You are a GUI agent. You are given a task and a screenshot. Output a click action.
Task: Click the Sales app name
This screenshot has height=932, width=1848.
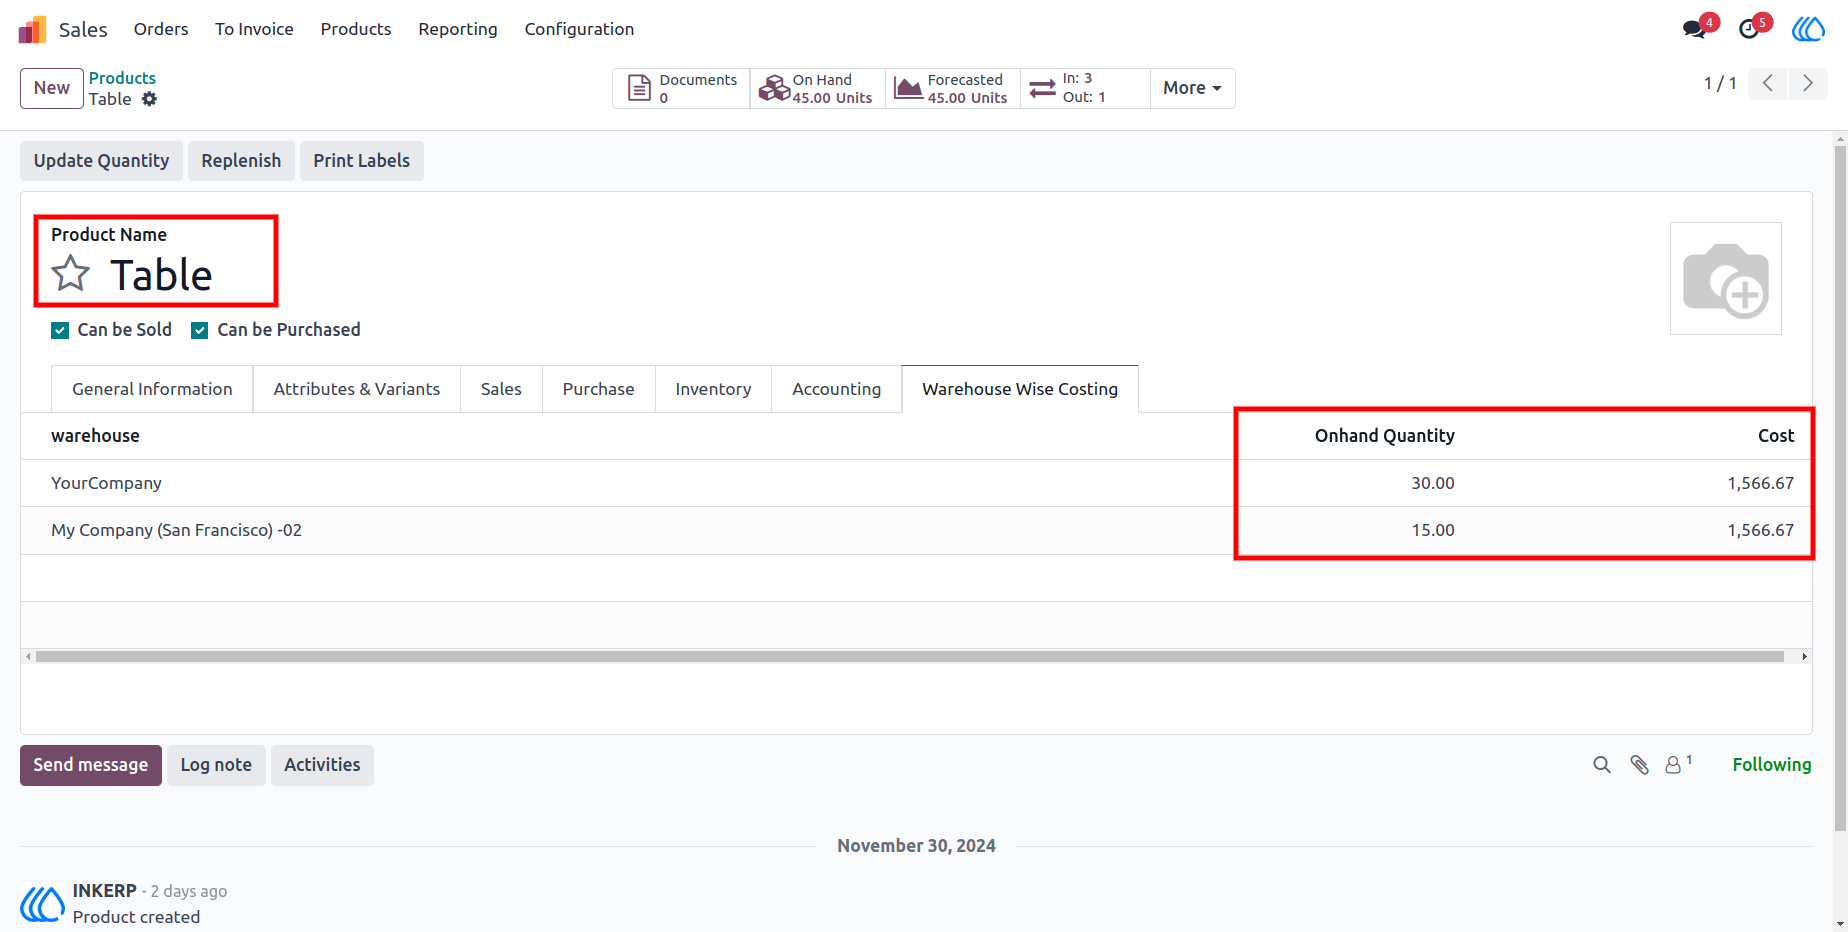pyautogui.click(x=83, y=30)
